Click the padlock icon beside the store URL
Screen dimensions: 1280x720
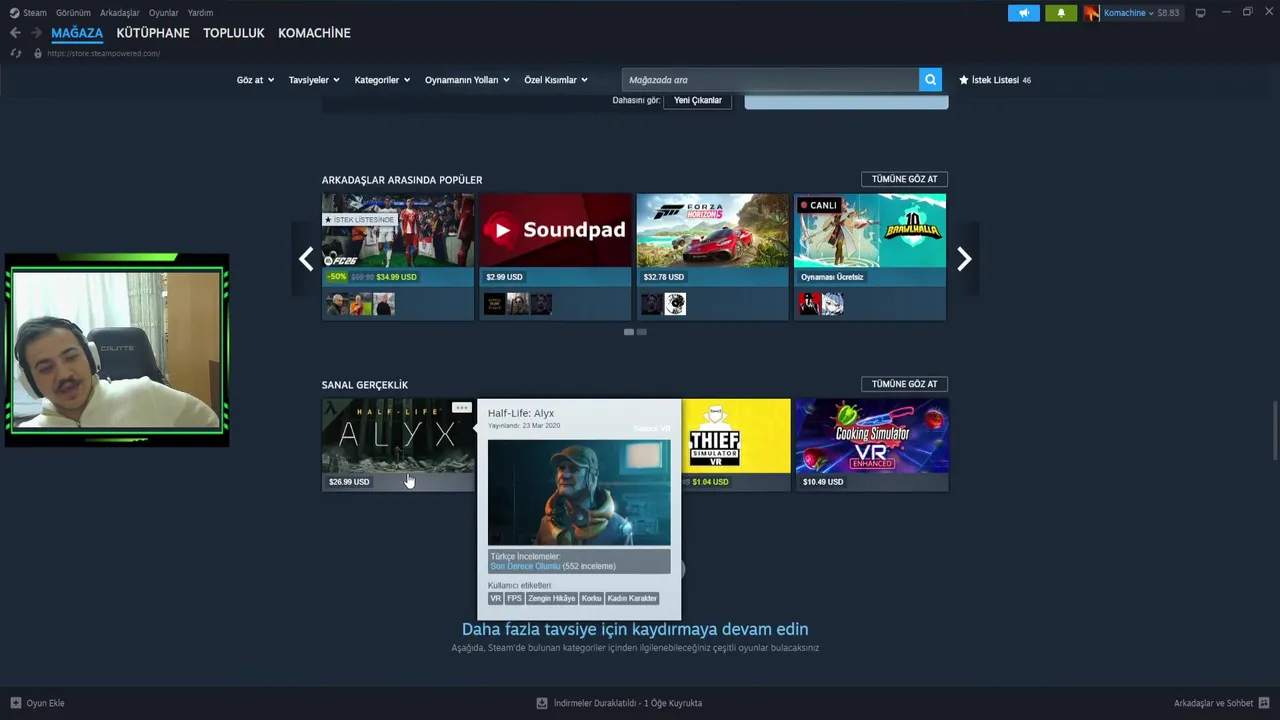38,53
